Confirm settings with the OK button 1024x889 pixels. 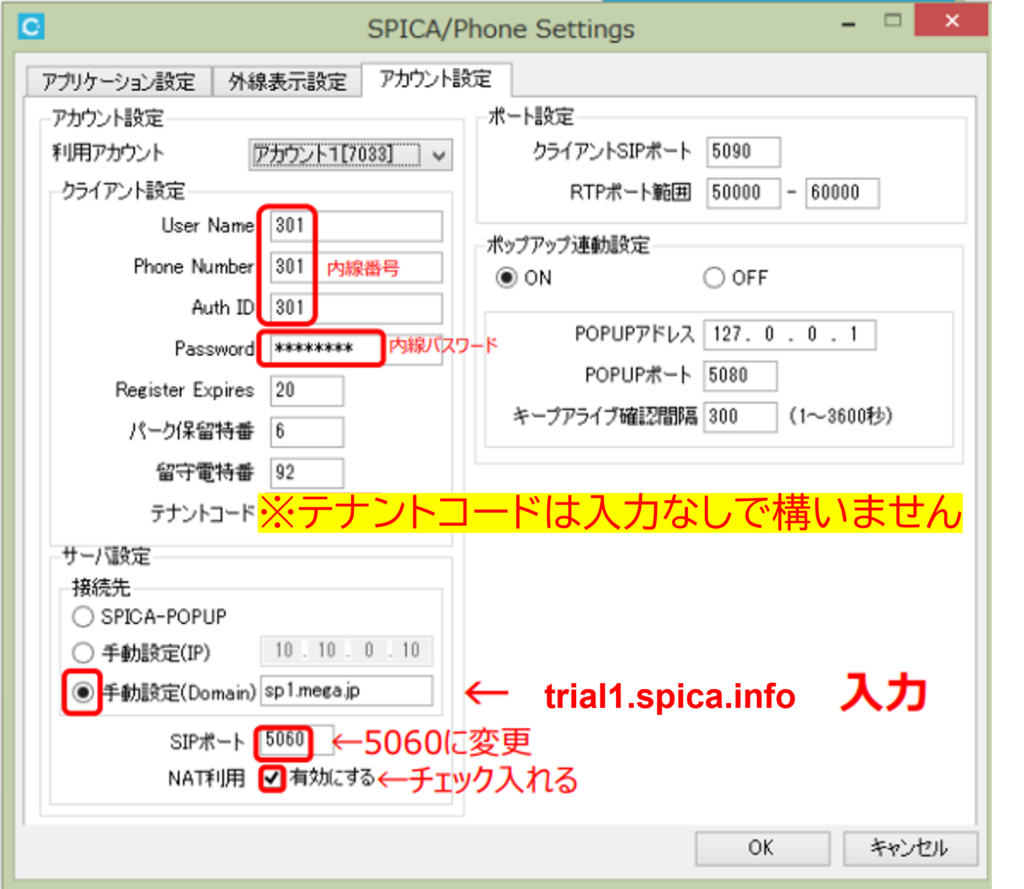[x=762, y=848]
